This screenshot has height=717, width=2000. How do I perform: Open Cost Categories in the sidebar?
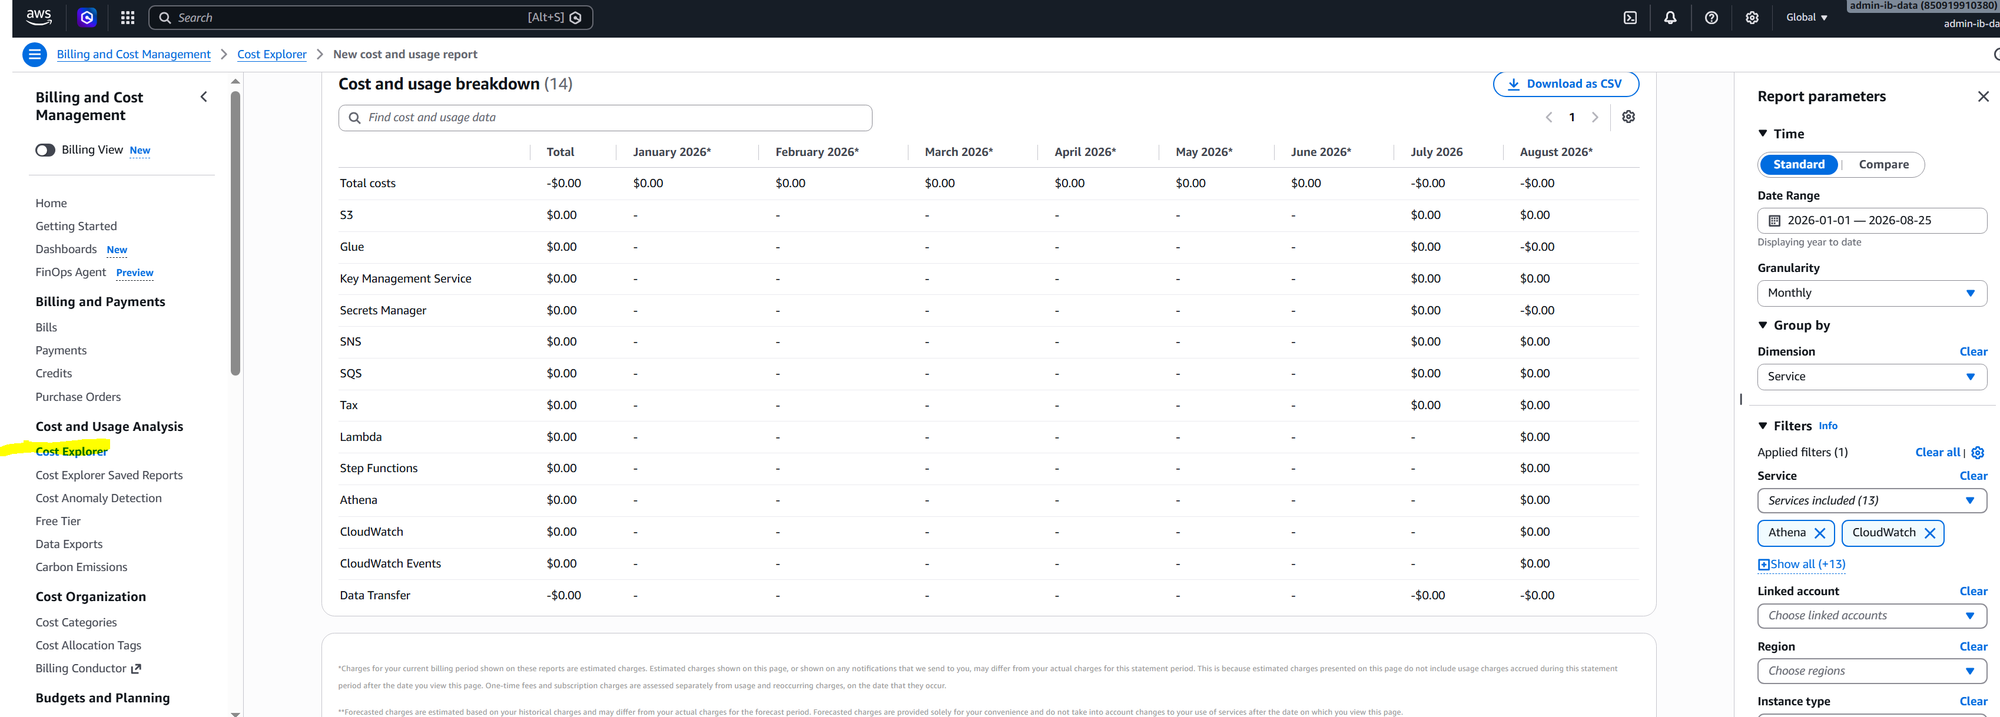click(76, 622)
